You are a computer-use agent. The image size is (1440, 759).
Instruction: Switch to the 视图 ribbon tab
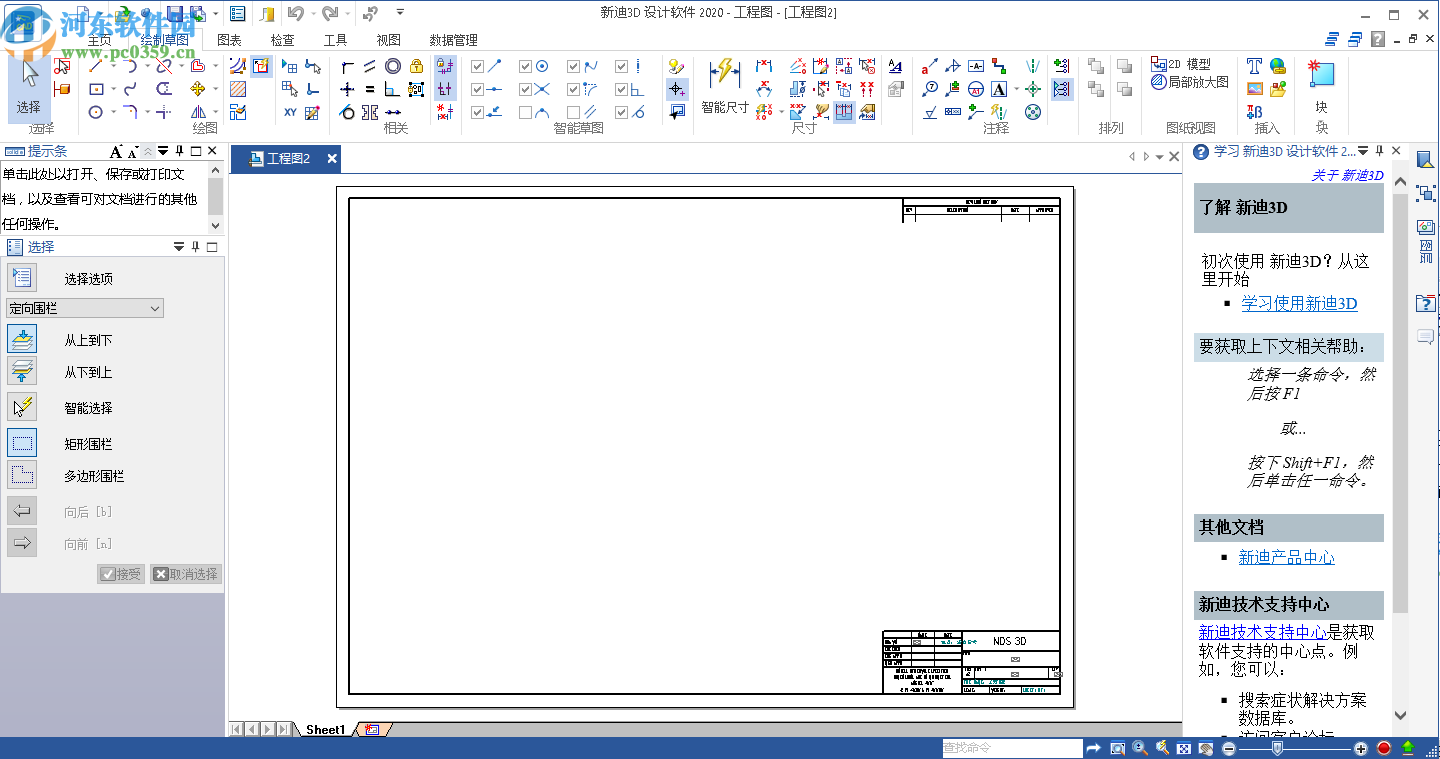pos(389,40)
